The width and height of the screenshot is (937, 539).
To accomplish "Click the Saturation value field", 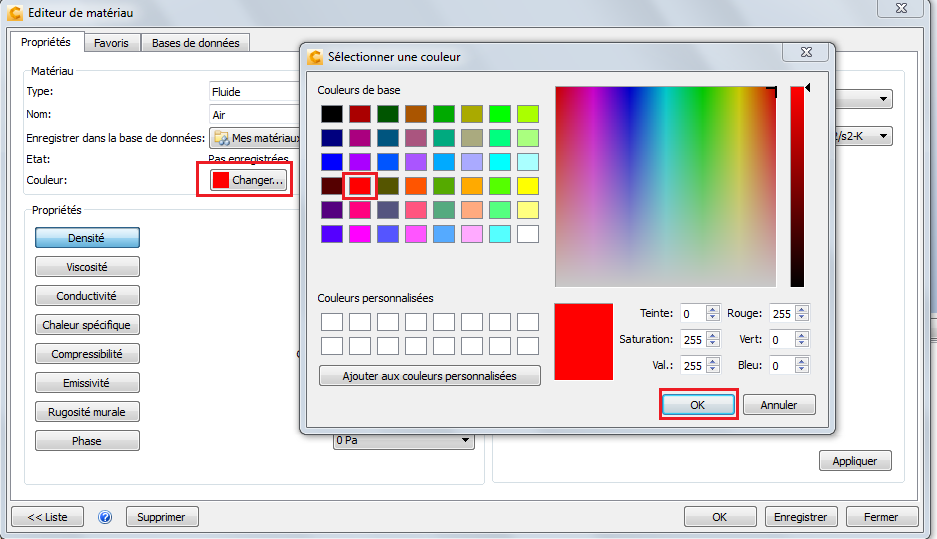I will [693, 339].
